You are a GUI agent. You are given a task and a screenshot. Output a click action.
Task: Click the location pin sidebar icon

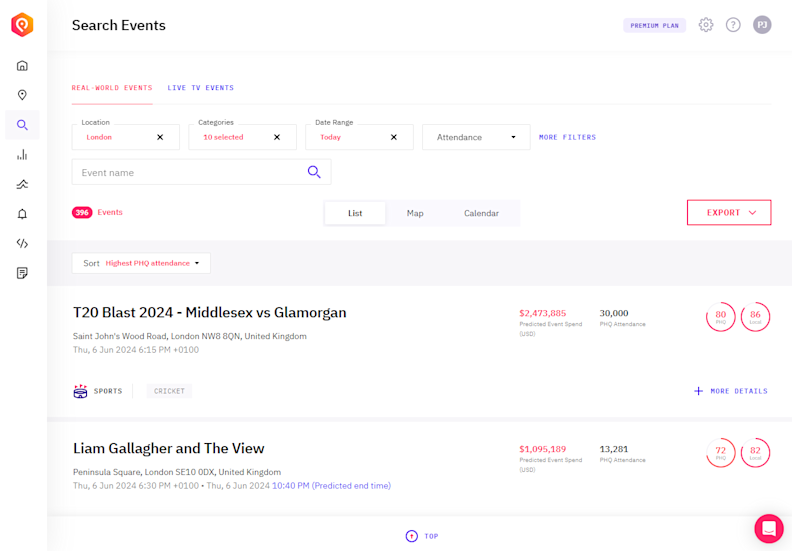tap(22, 95)
